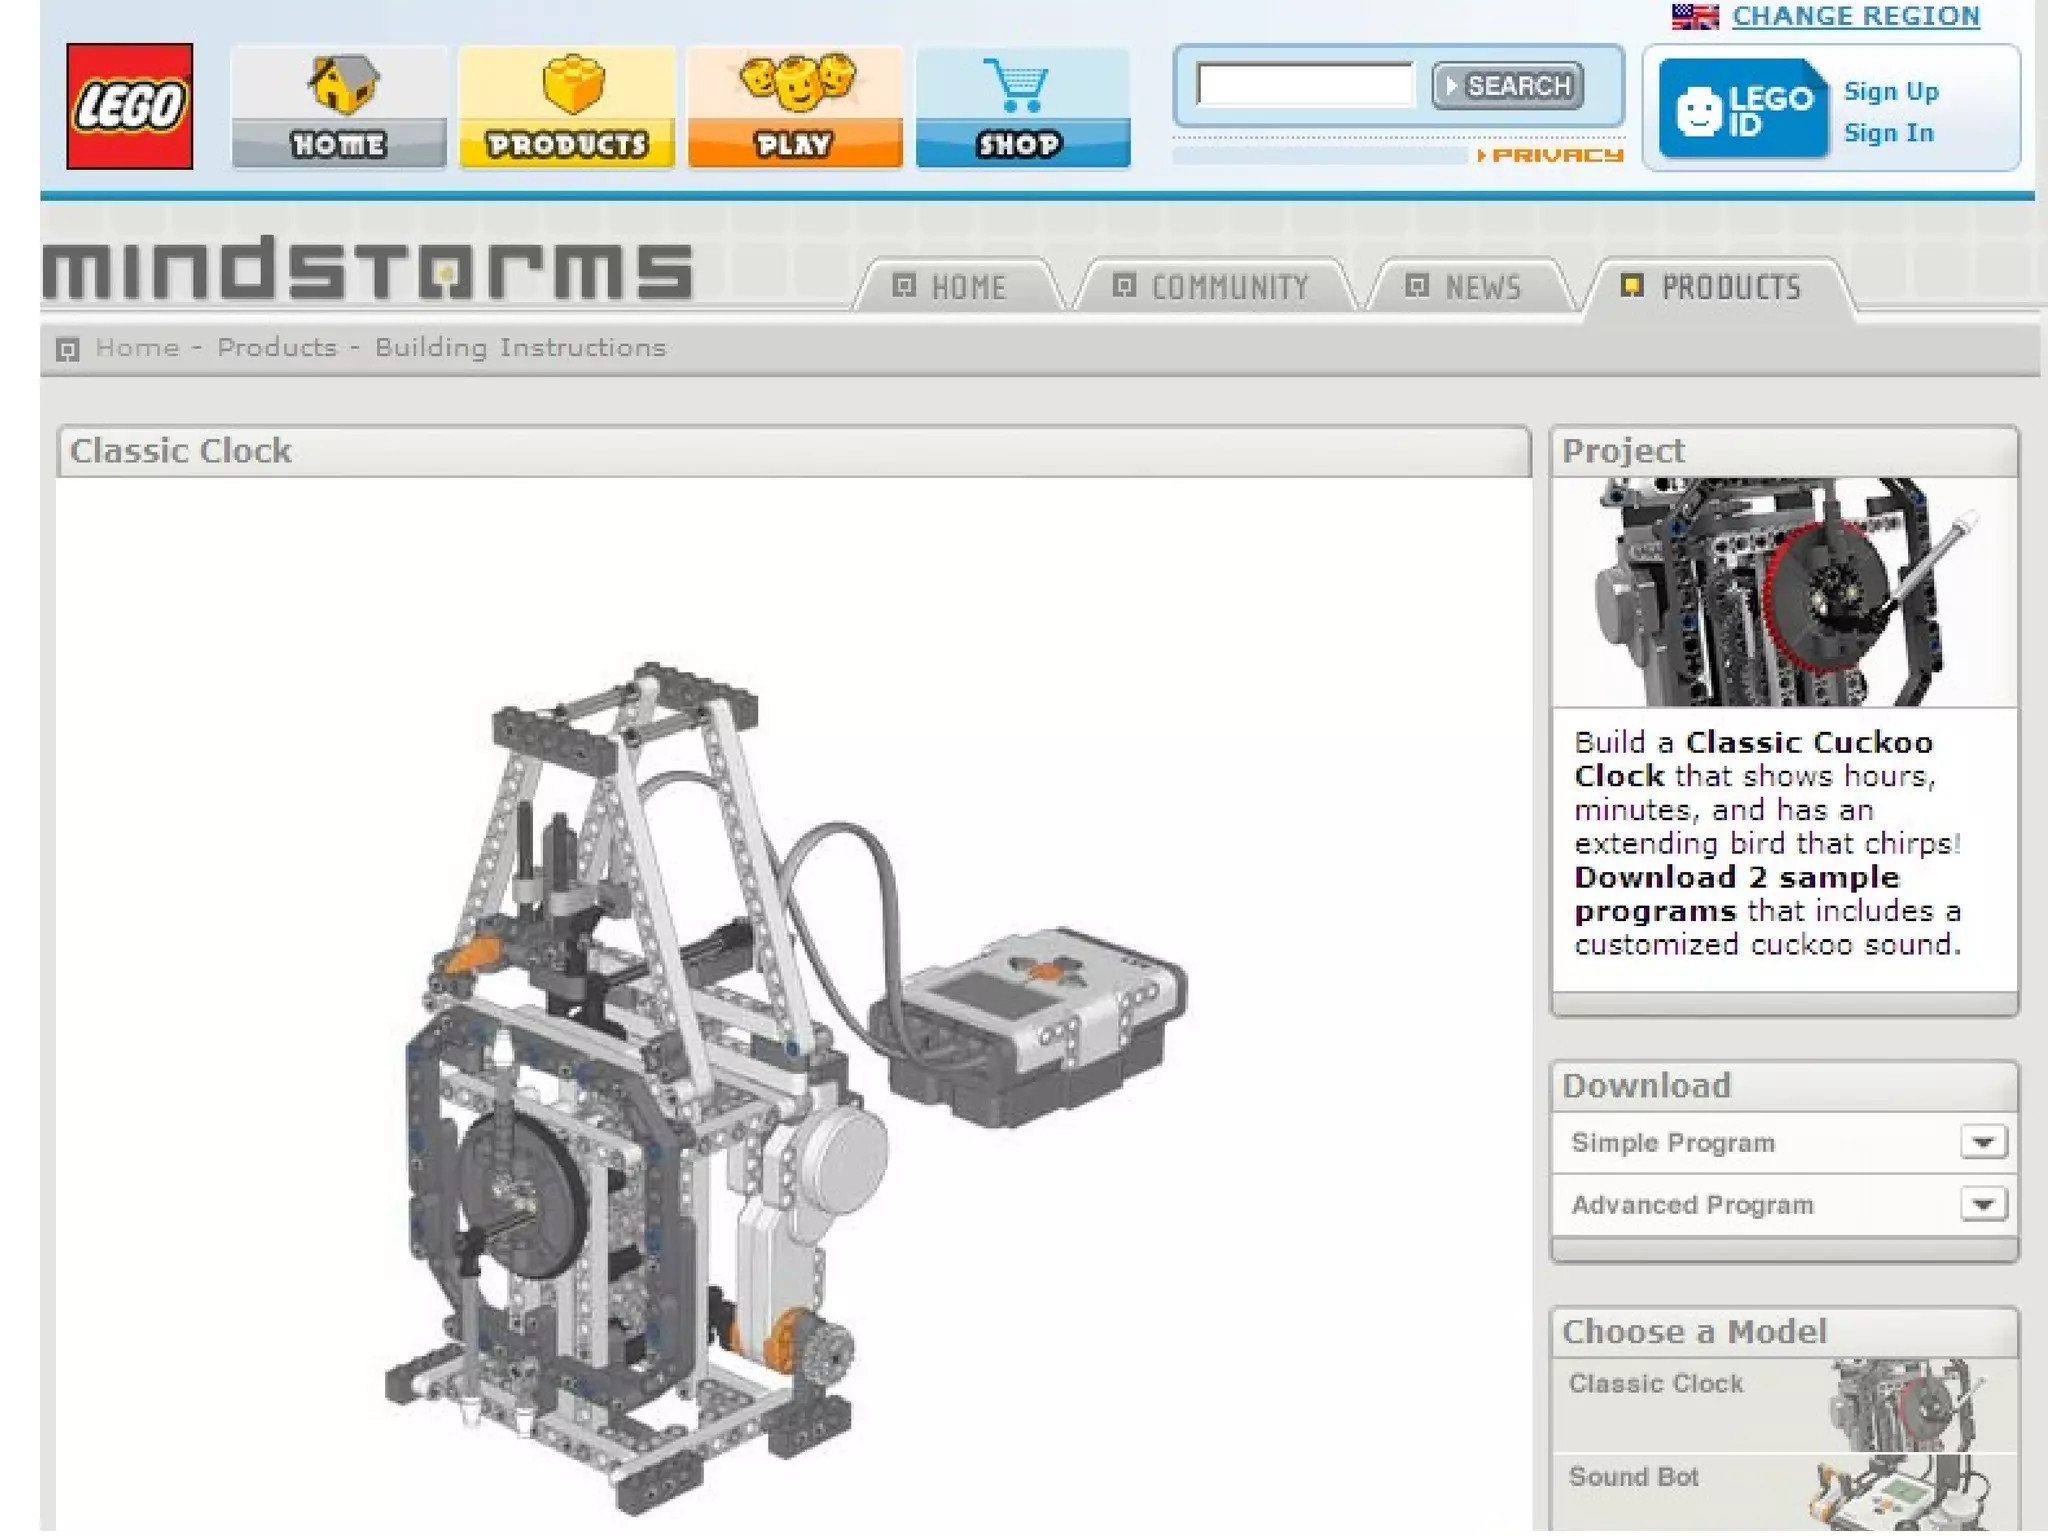Click the Sign In link
Screen dimensions: 2048x1536
point(1888,133)
